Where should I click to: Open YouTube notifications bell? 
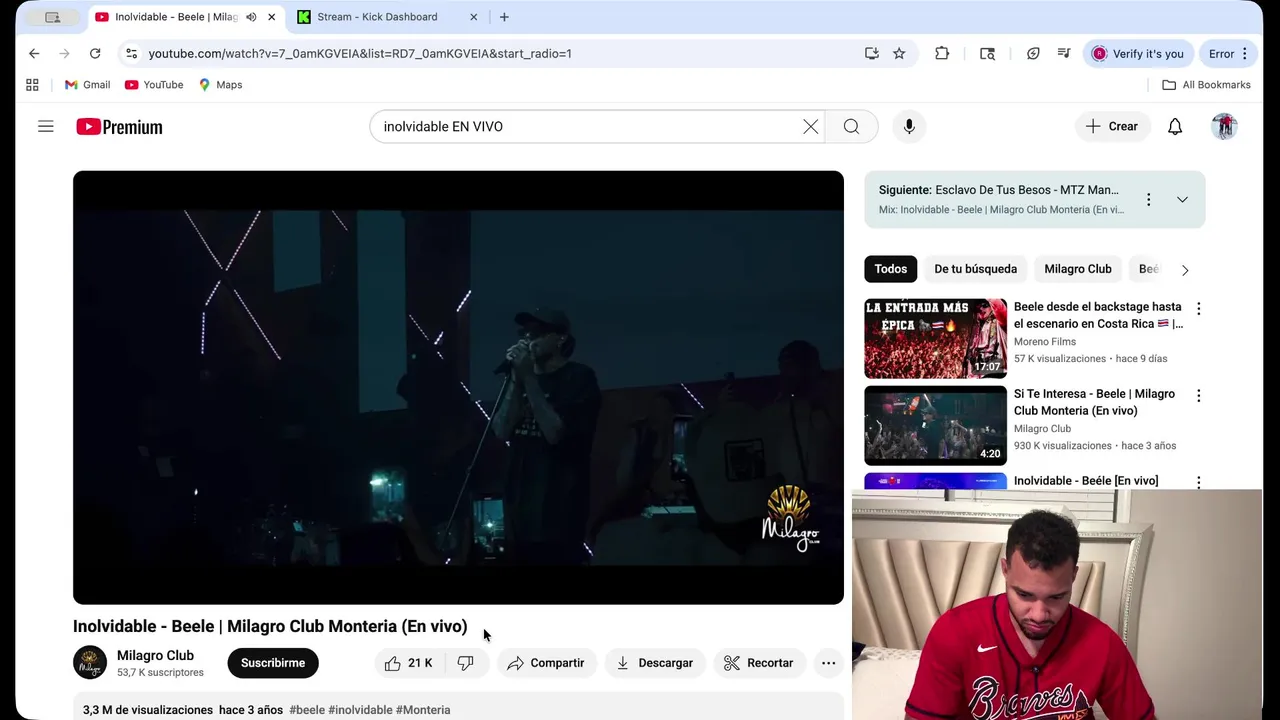[1175, 126]
